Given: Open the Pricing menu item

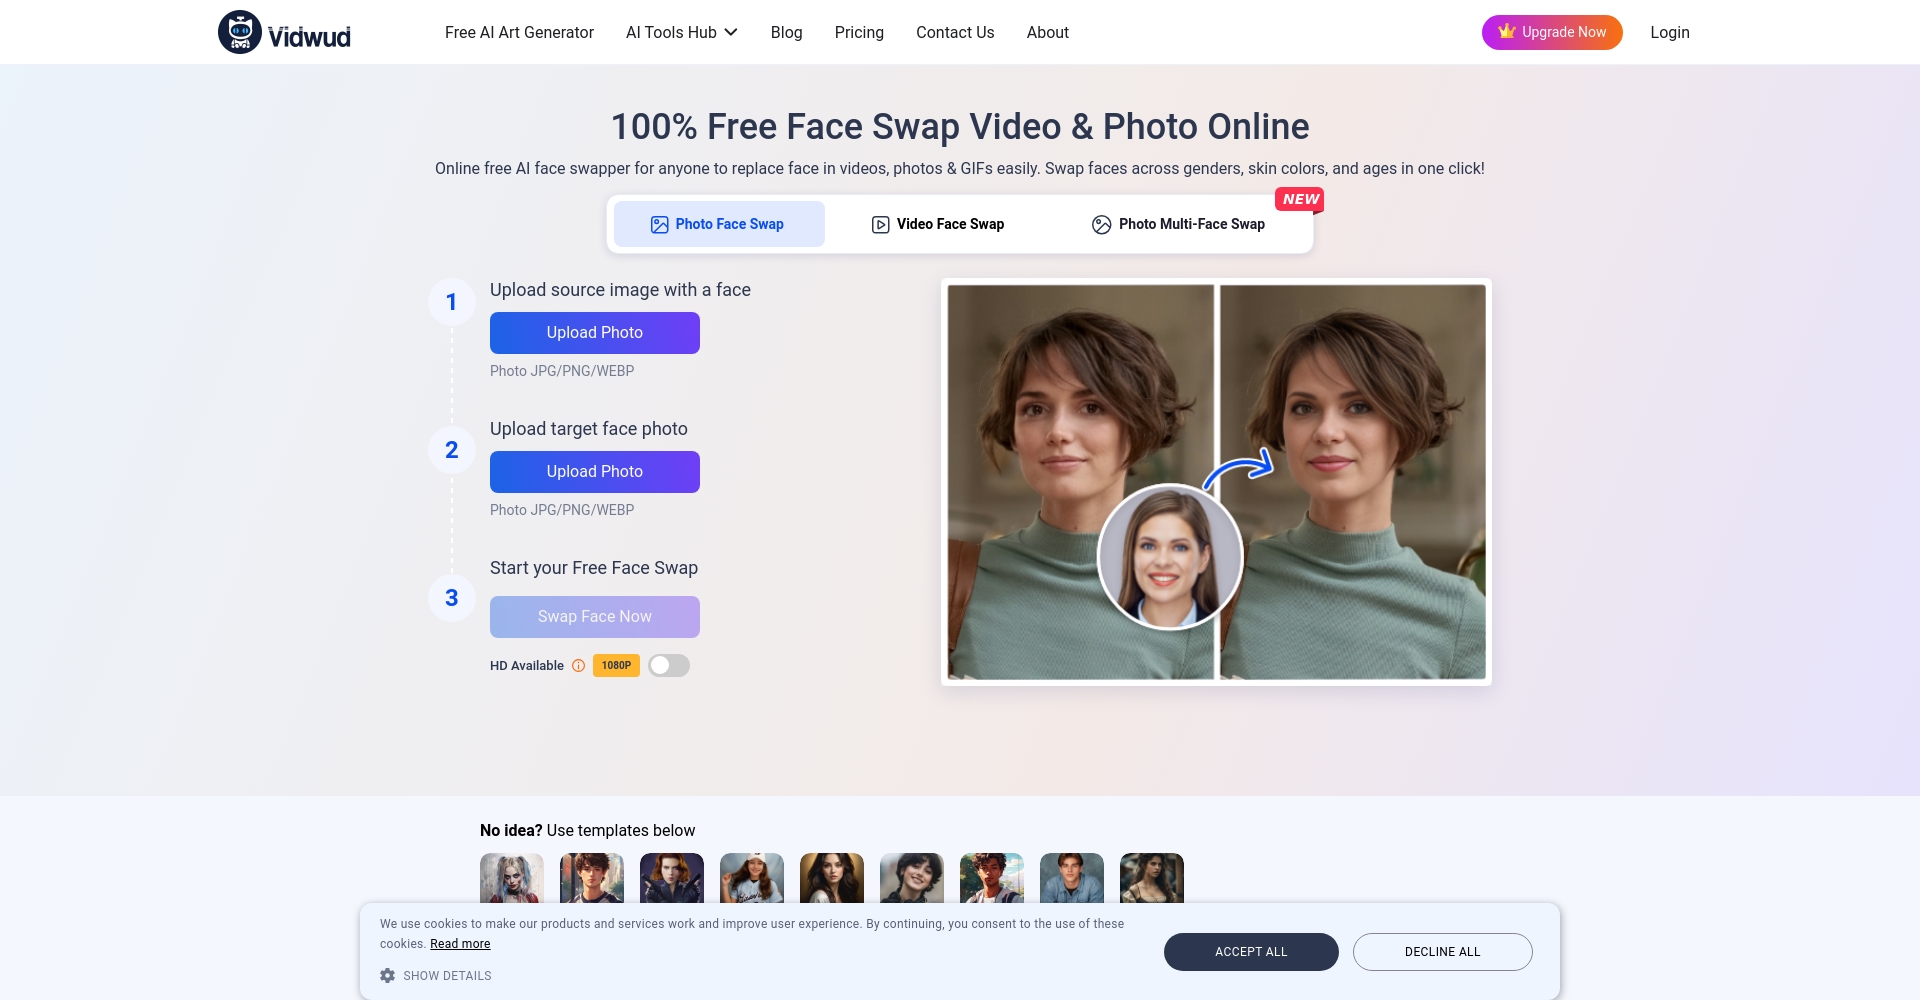Looking at the screenshot, I should coord(859,32).
